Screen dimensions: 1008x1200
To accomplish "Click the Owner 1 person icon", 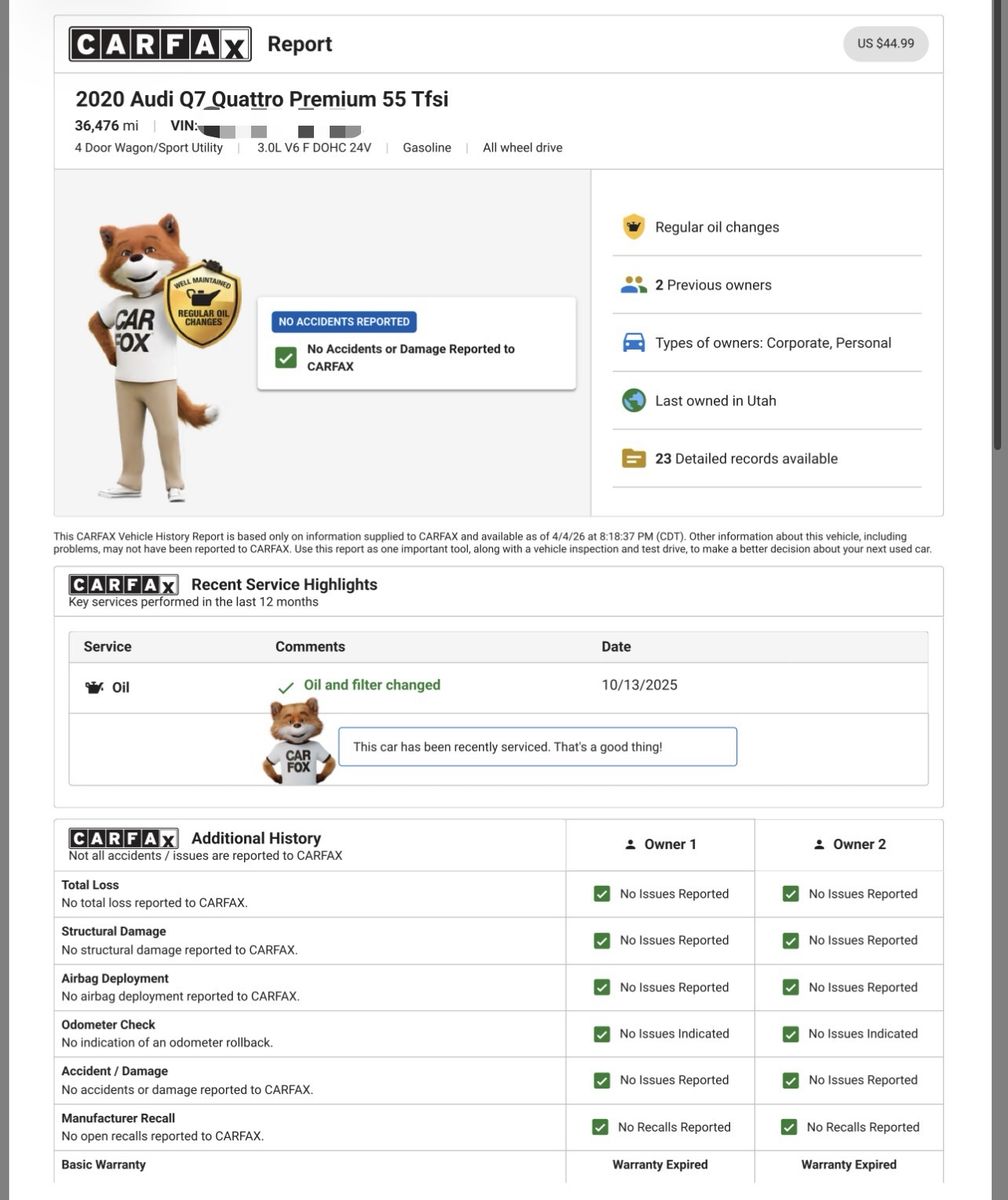I will 630,845.
